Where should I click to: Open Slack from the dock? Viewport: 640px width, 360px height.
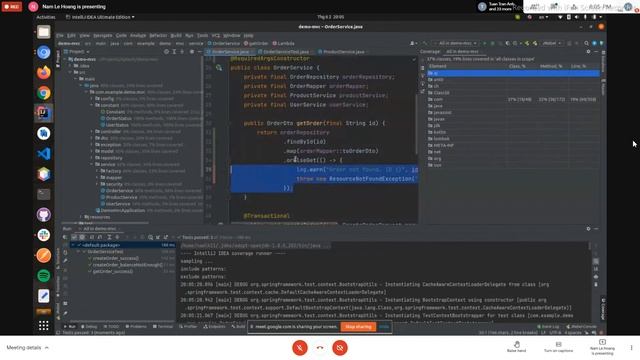coord(44,235)
